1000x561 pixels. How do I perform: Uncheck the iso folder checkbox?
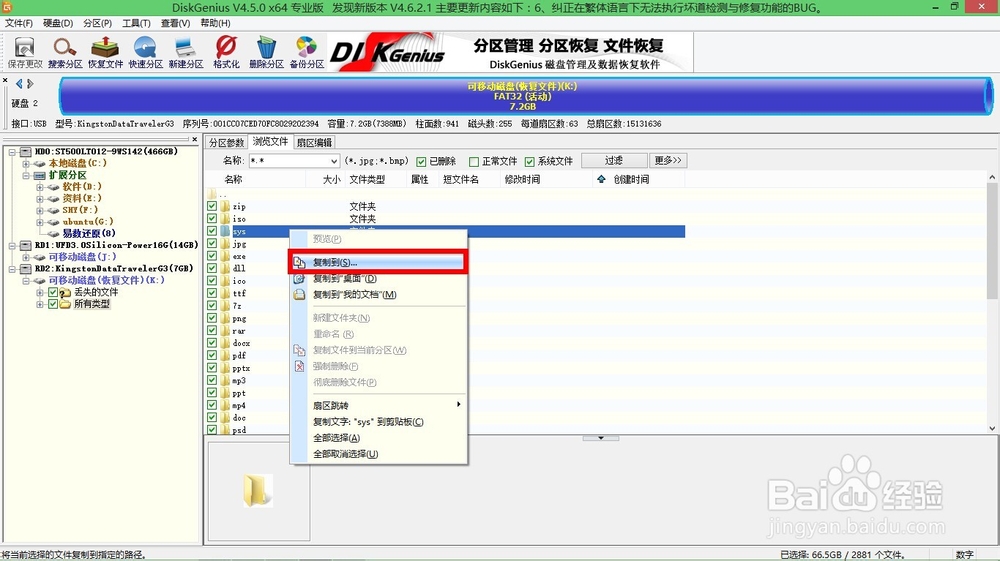(x=212, y=218)
